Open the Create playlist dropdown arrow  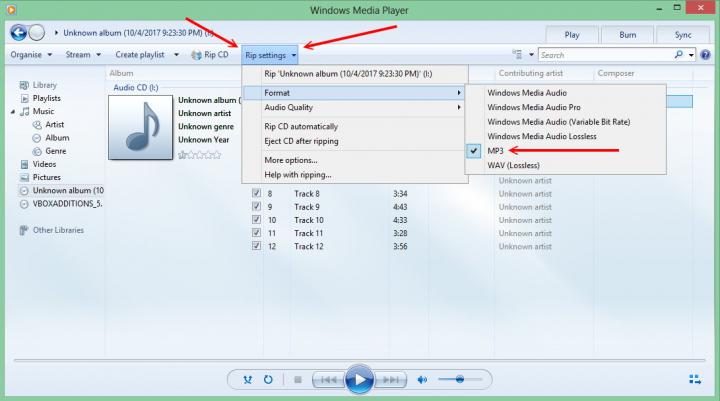(176, 55)
